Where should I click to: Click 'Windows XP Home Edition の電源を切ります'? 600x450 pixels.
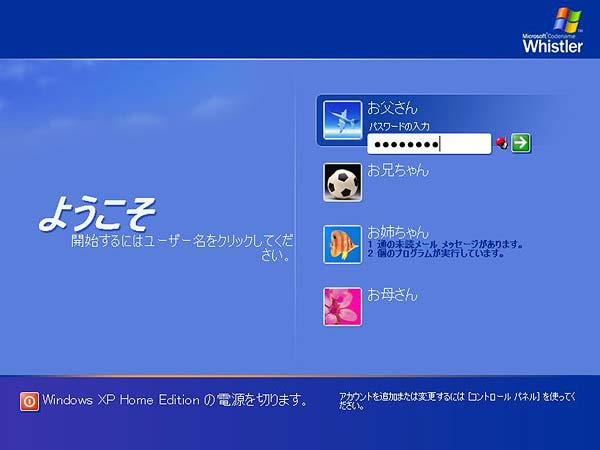coord(175,400)
